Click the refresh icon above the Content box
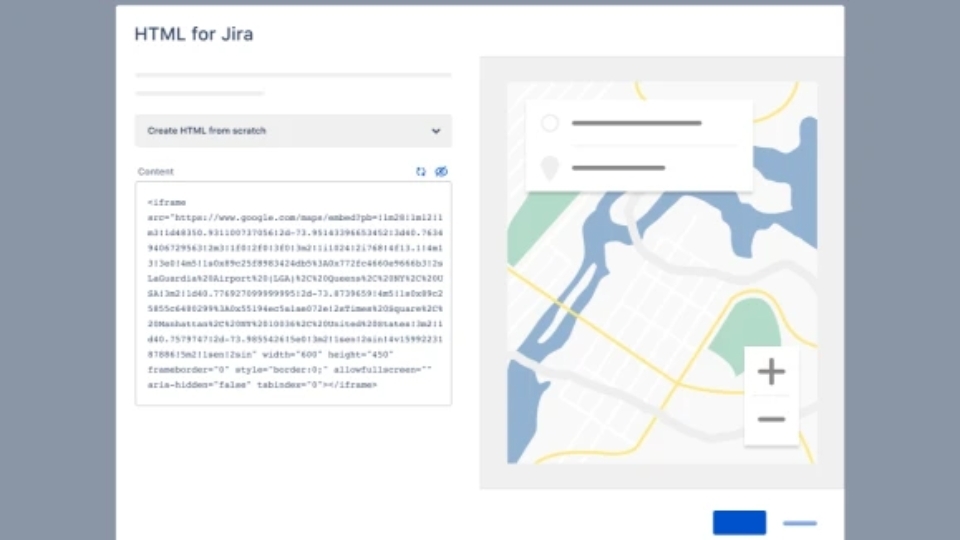The image size is (960, 540). [x=421, y=171]
